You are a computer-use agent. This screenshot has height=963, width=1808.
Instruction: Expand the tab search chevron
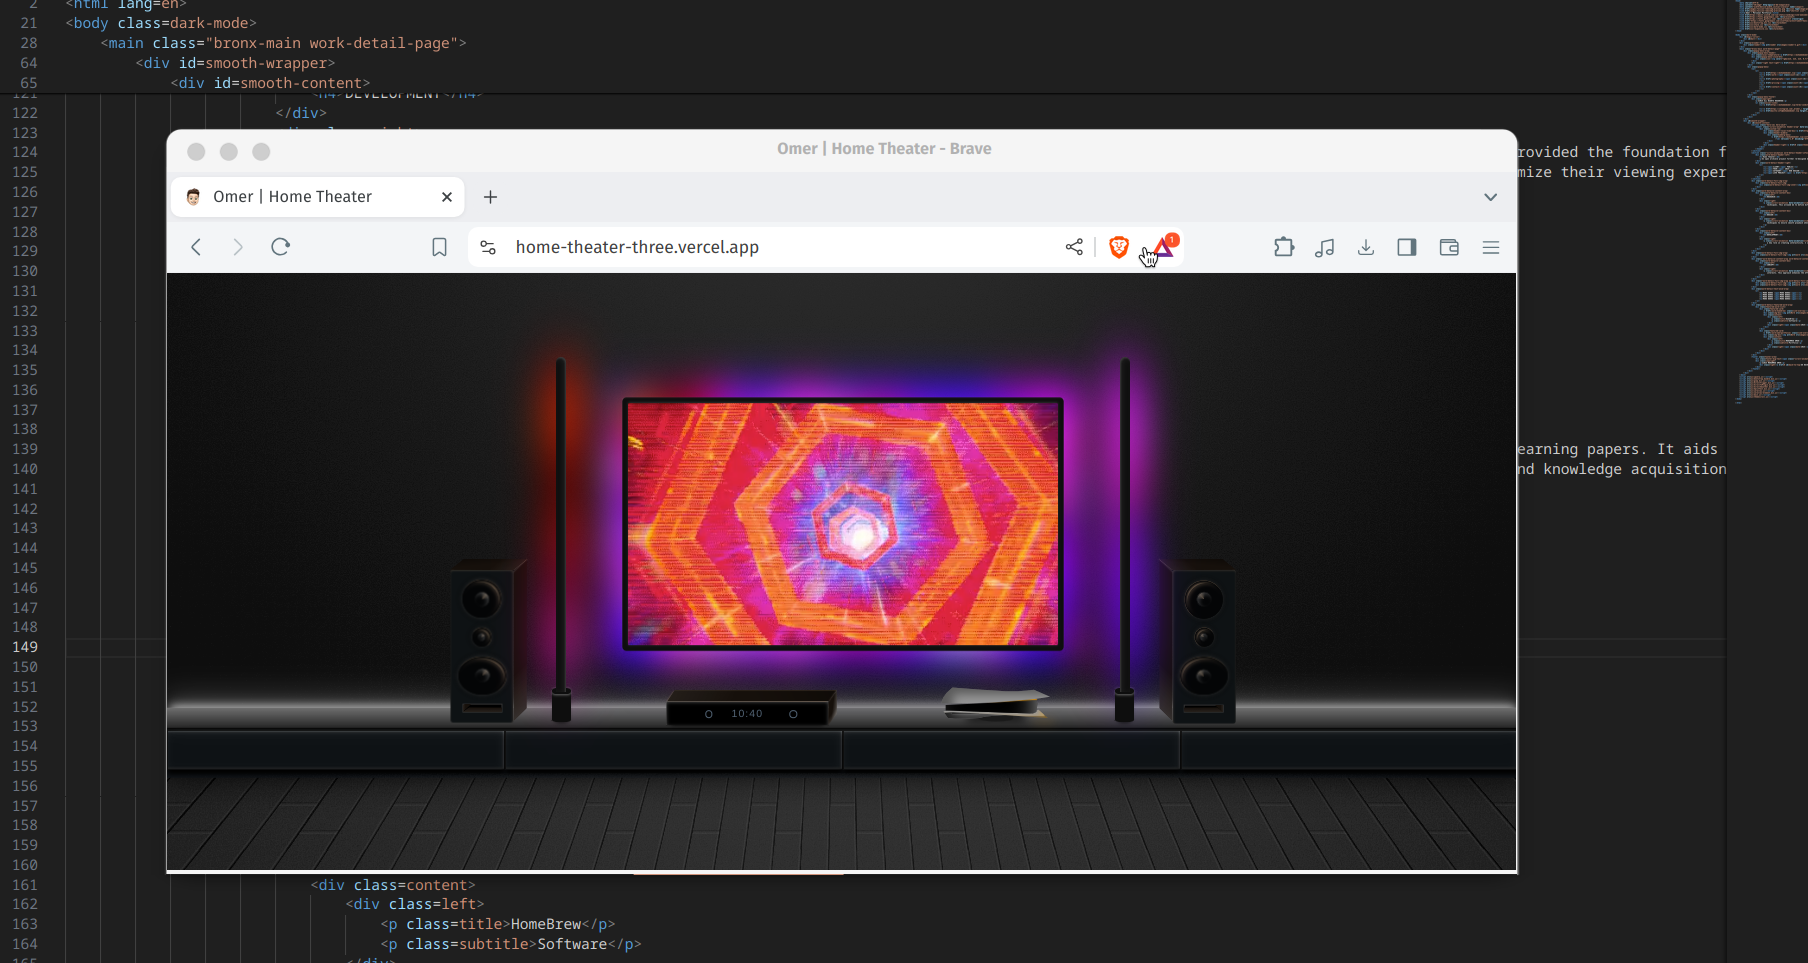click(x=1490, y=197)
